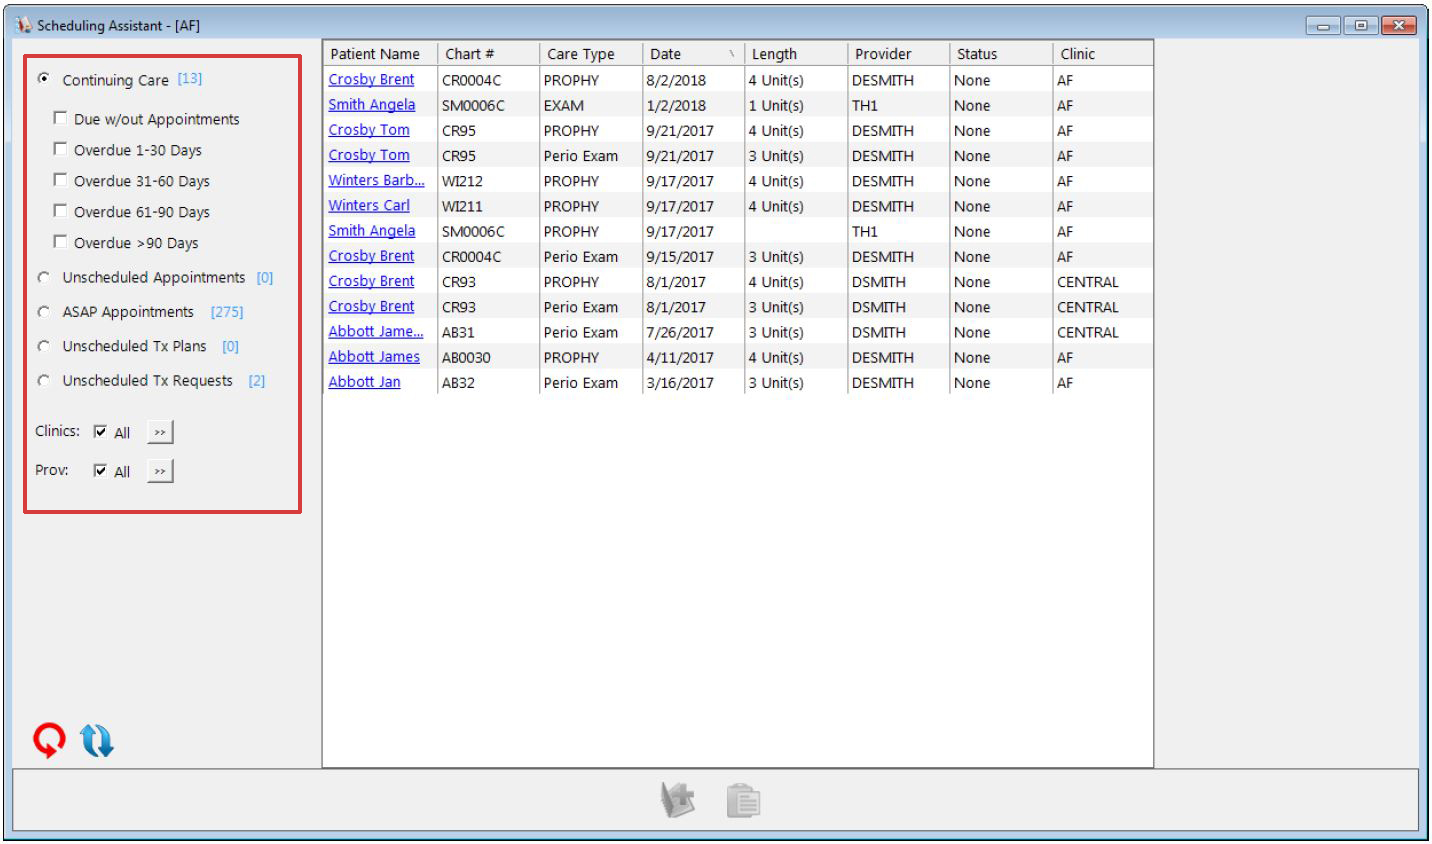Open Smith Angela's patient record

371,104
